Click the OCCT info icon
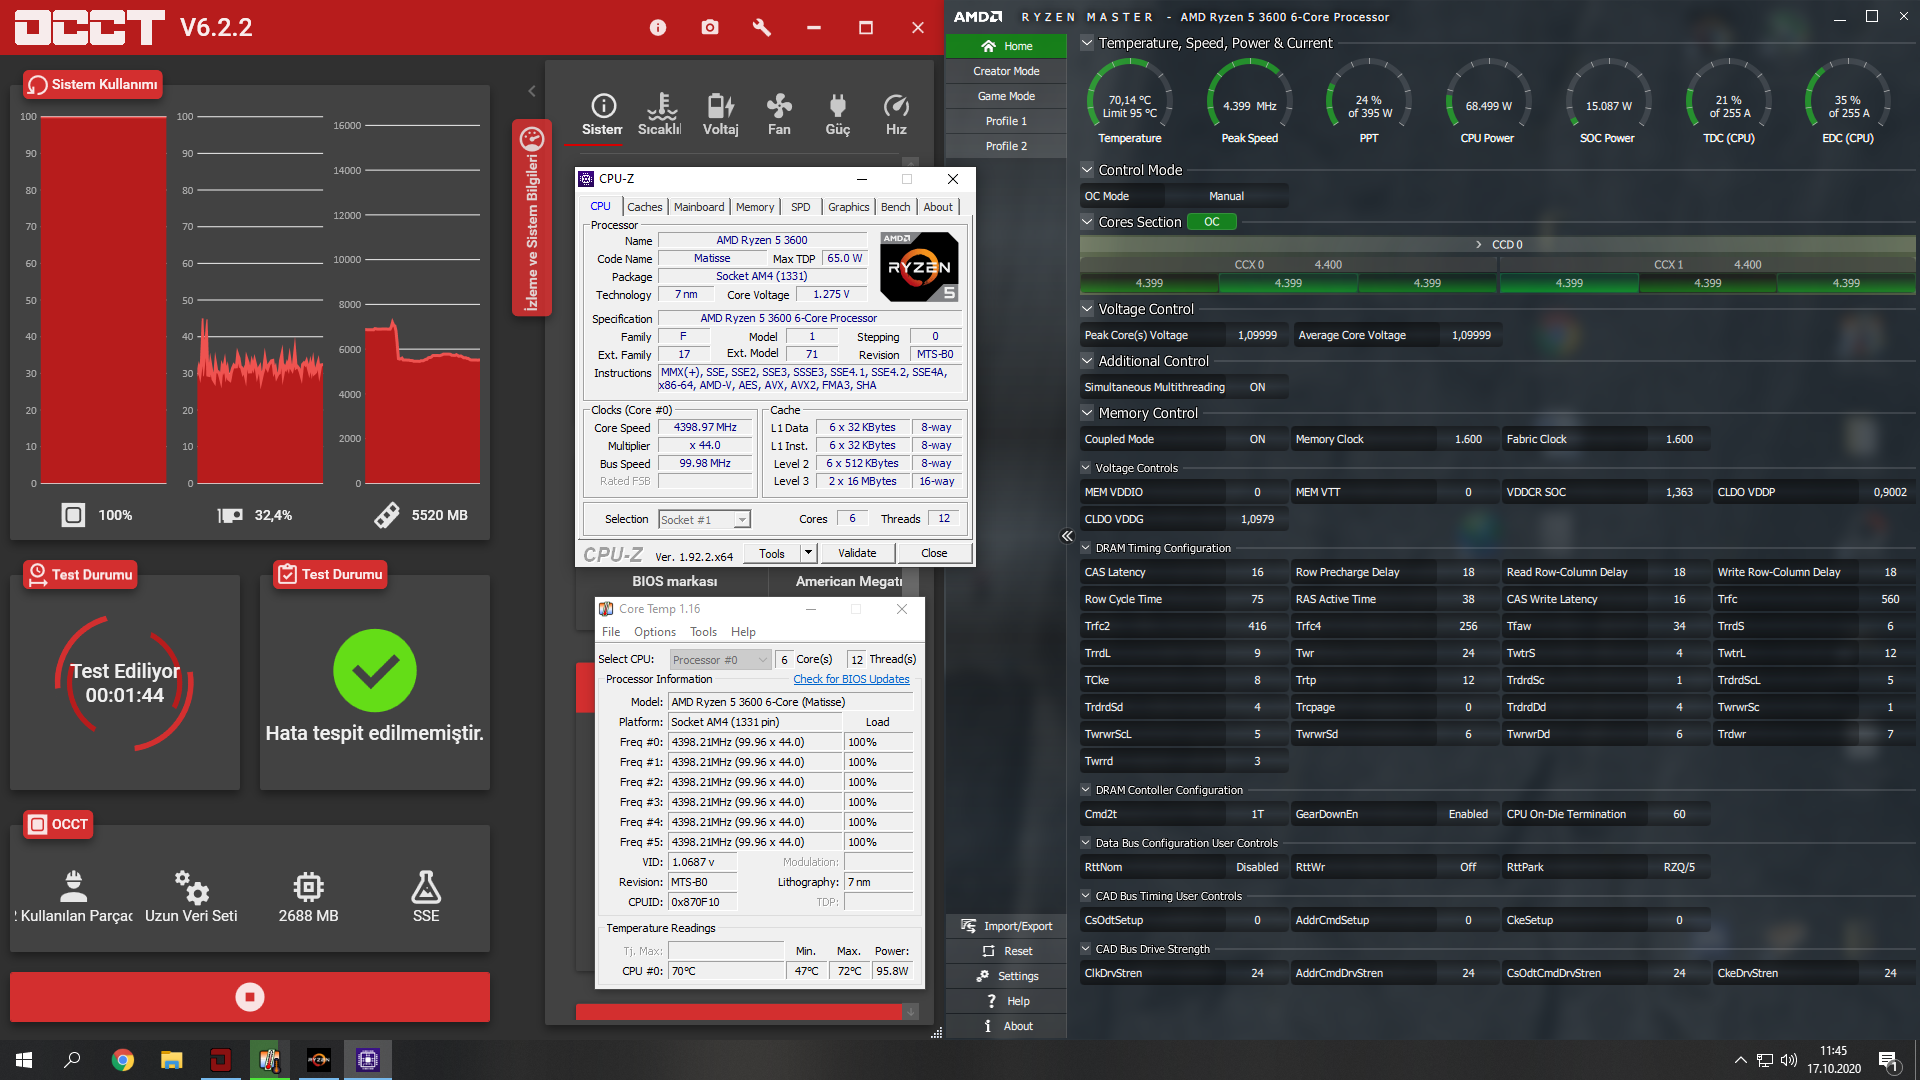1920x1080 pixels. (657, 27)
